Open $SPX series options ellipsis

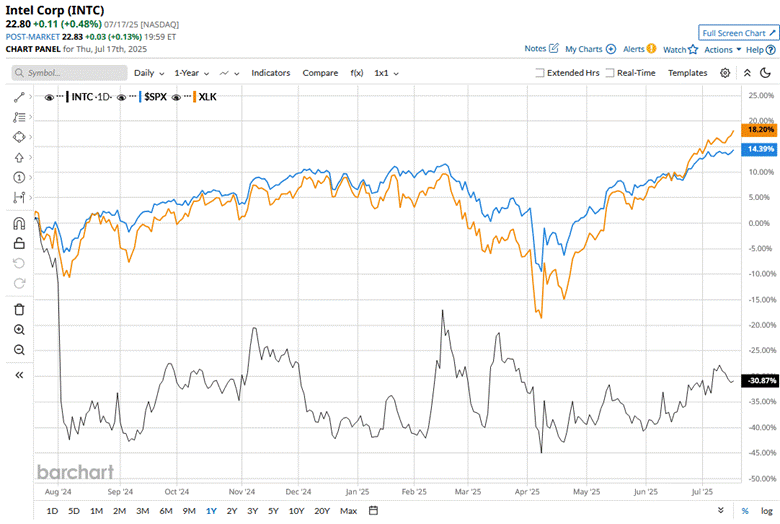[133, 96]
